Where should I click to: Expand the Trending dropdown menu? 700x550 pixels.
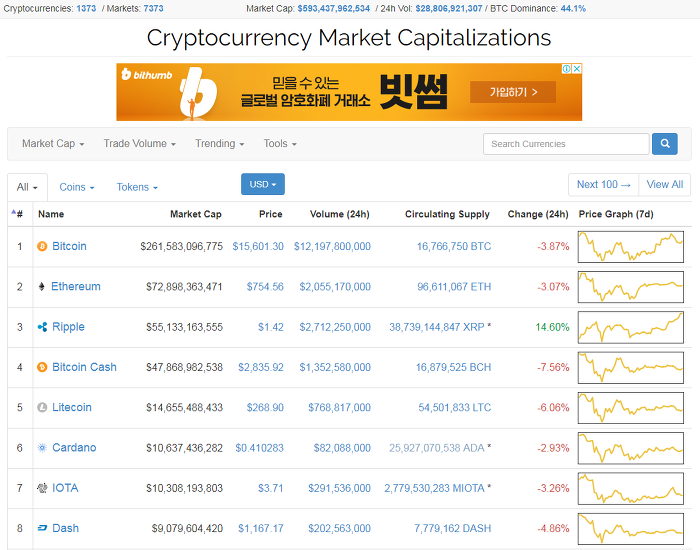pyautogui.click(x=219, y=144)
